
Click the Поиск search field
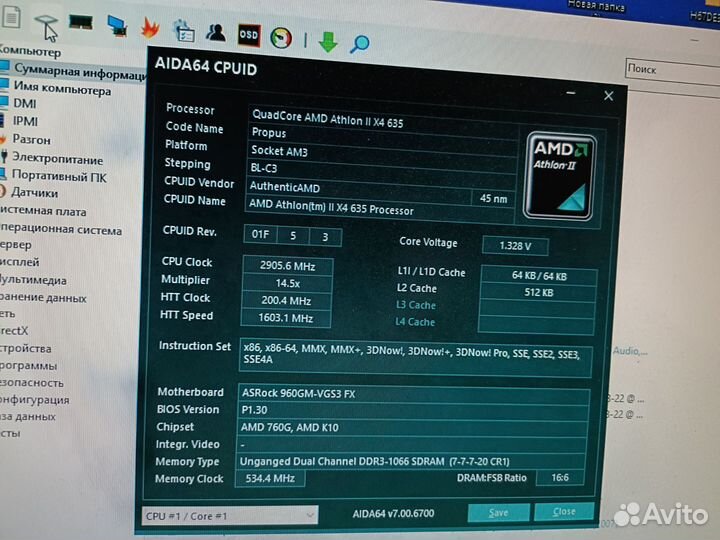click(x=673, y=72)
